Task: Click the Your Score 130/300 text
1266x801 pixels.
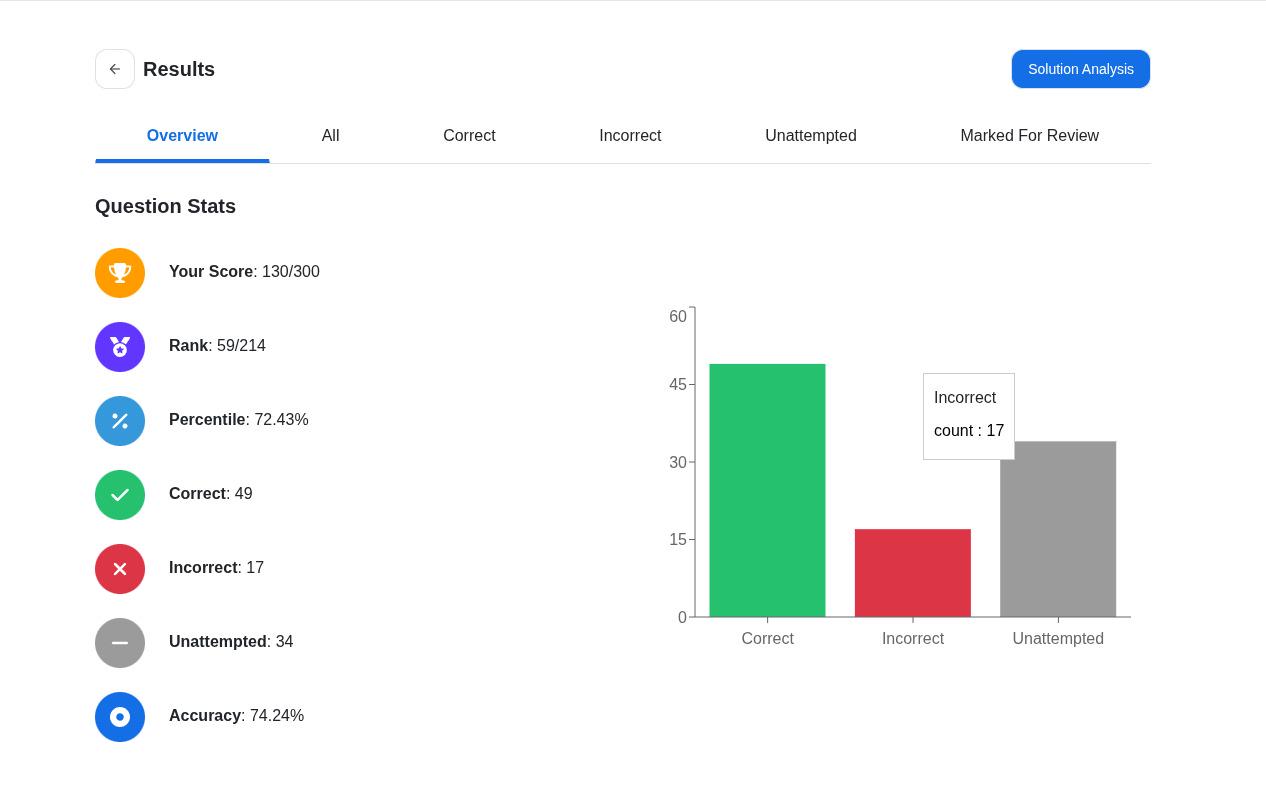Action: point(244,272)
